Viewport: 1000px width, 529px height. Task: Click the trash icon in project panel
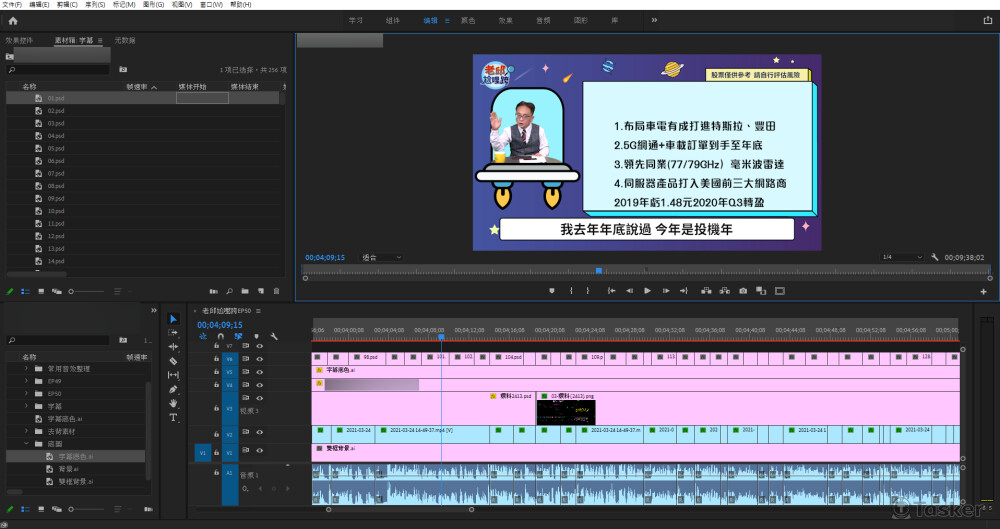276,291
